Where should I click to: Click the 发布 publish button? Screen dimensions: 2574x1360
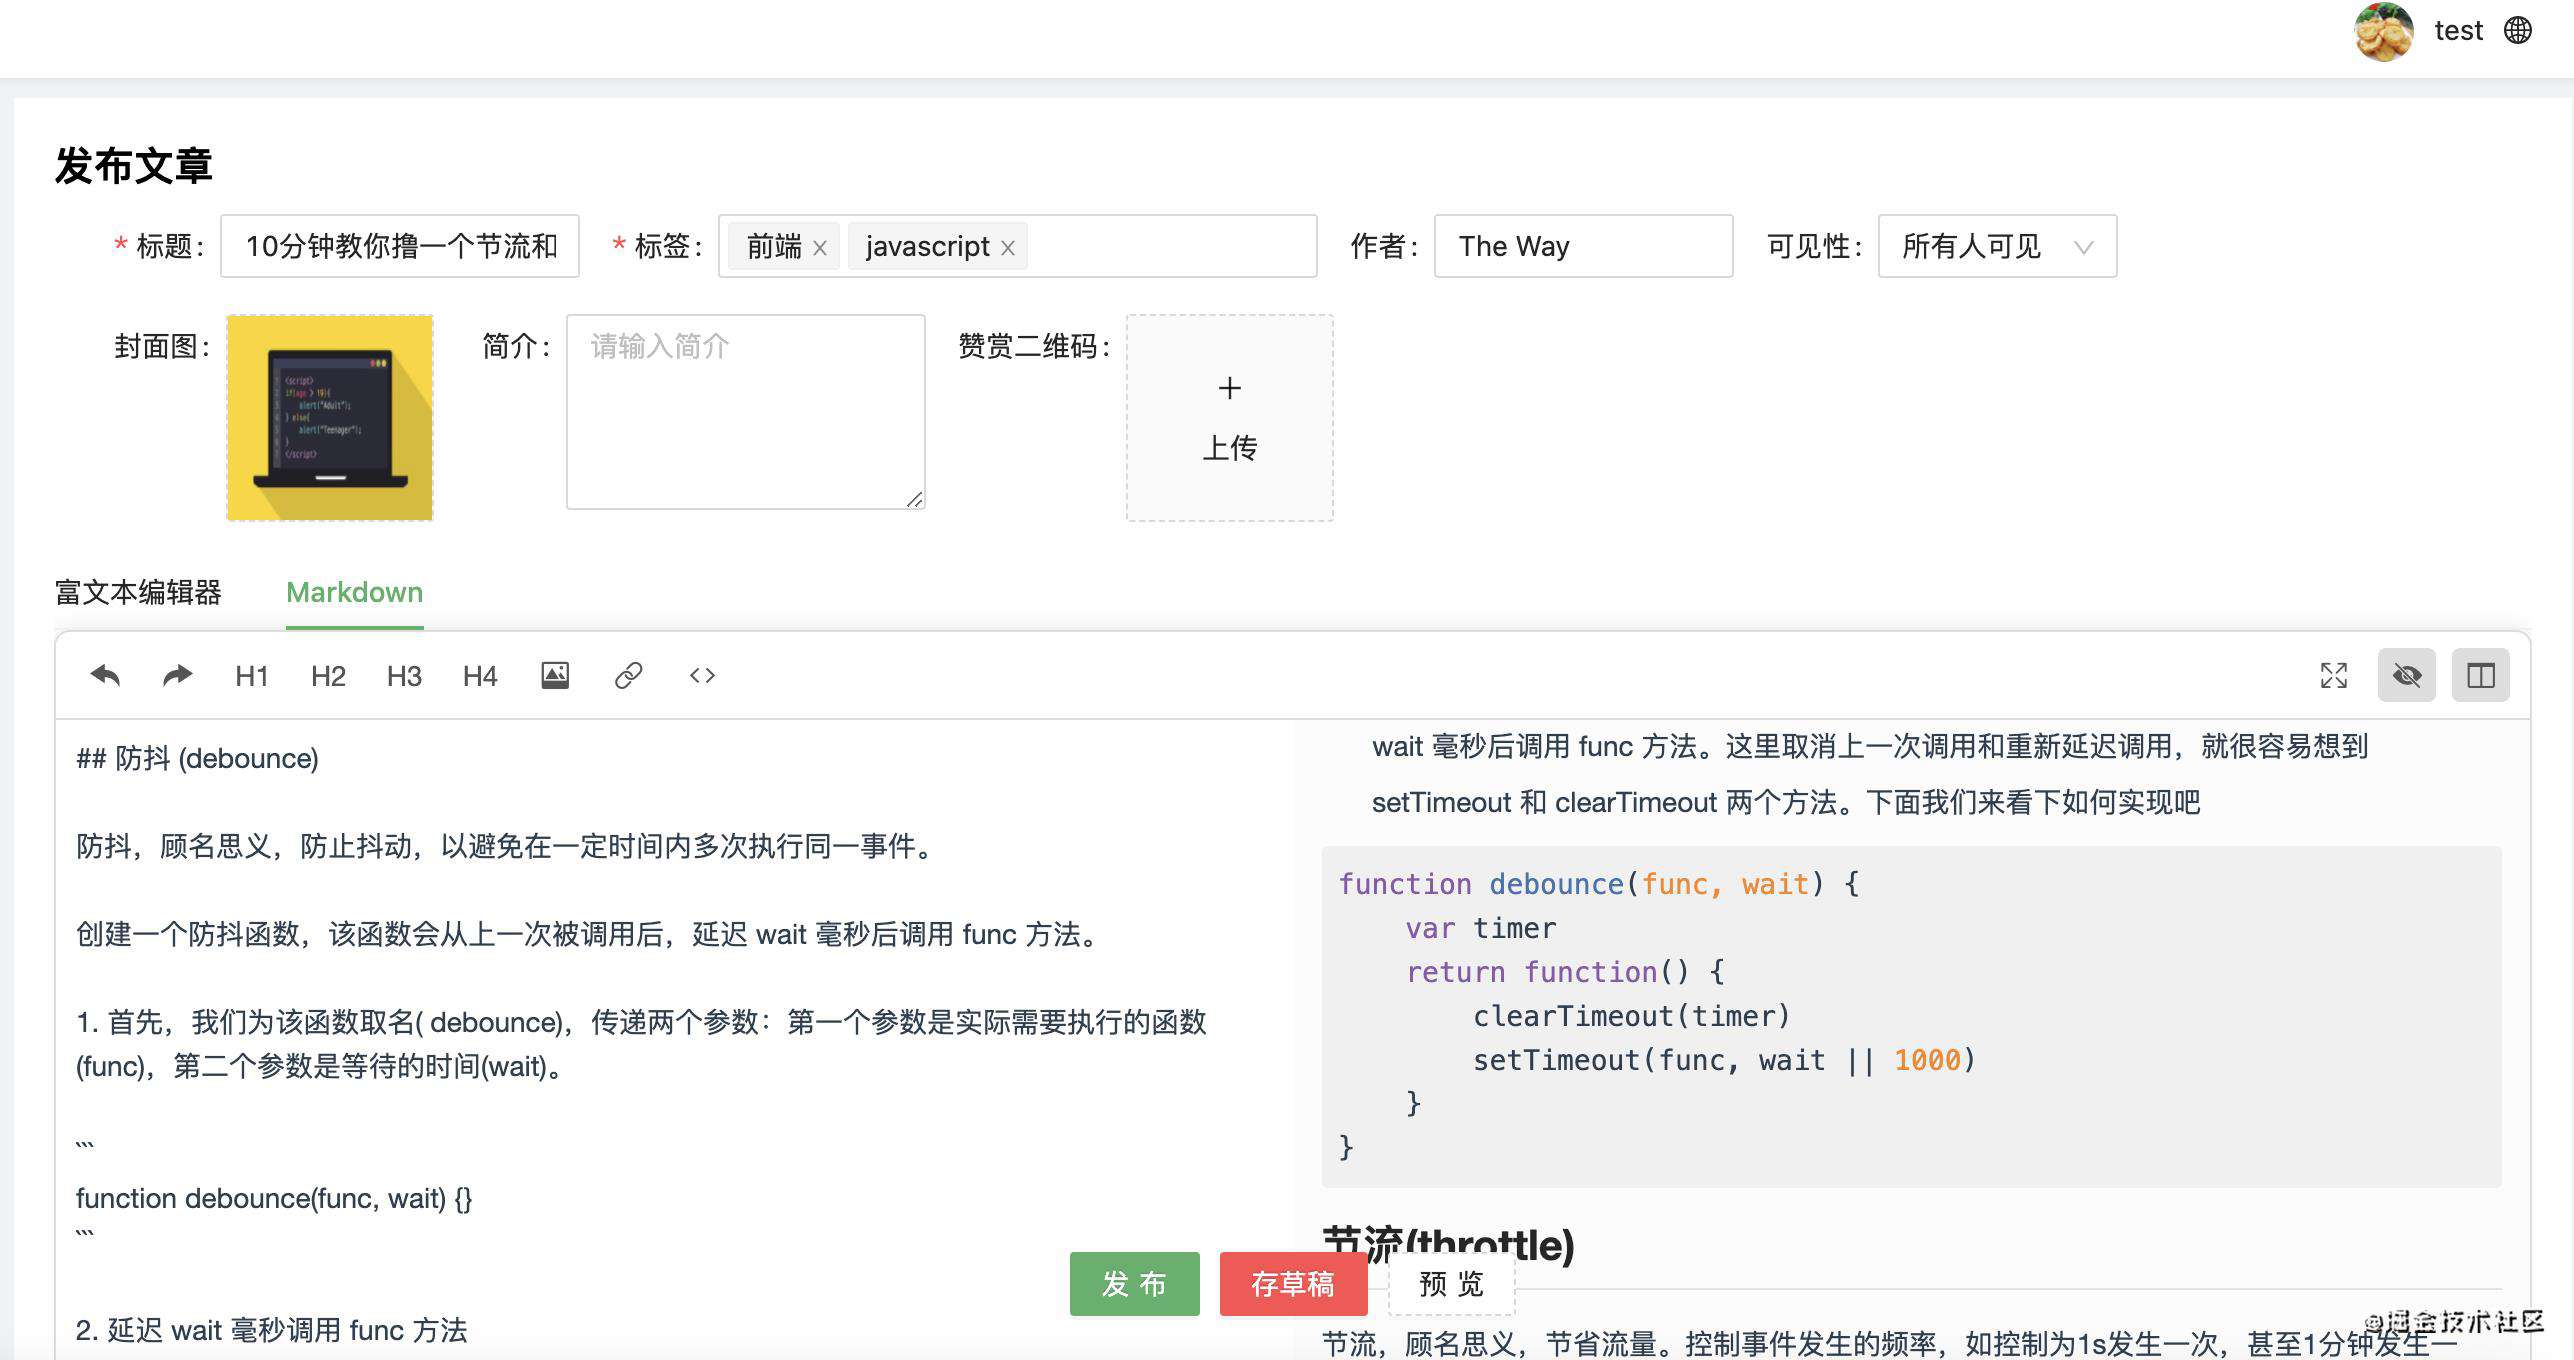pos(1134,1284)
